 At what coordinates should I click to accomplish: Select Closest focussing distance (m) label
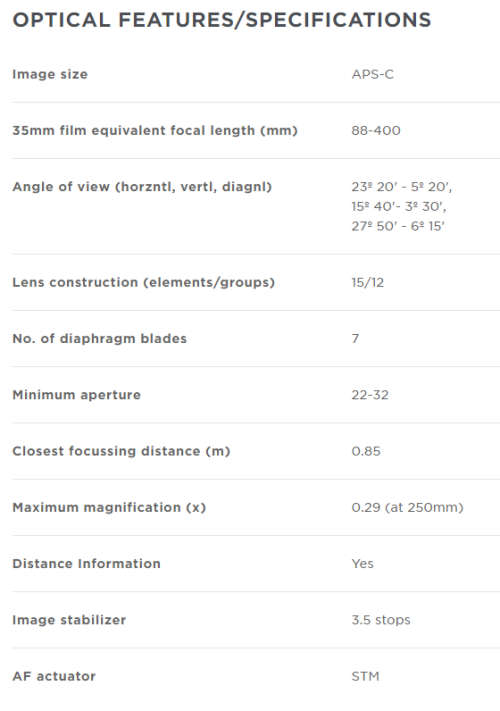121,451
